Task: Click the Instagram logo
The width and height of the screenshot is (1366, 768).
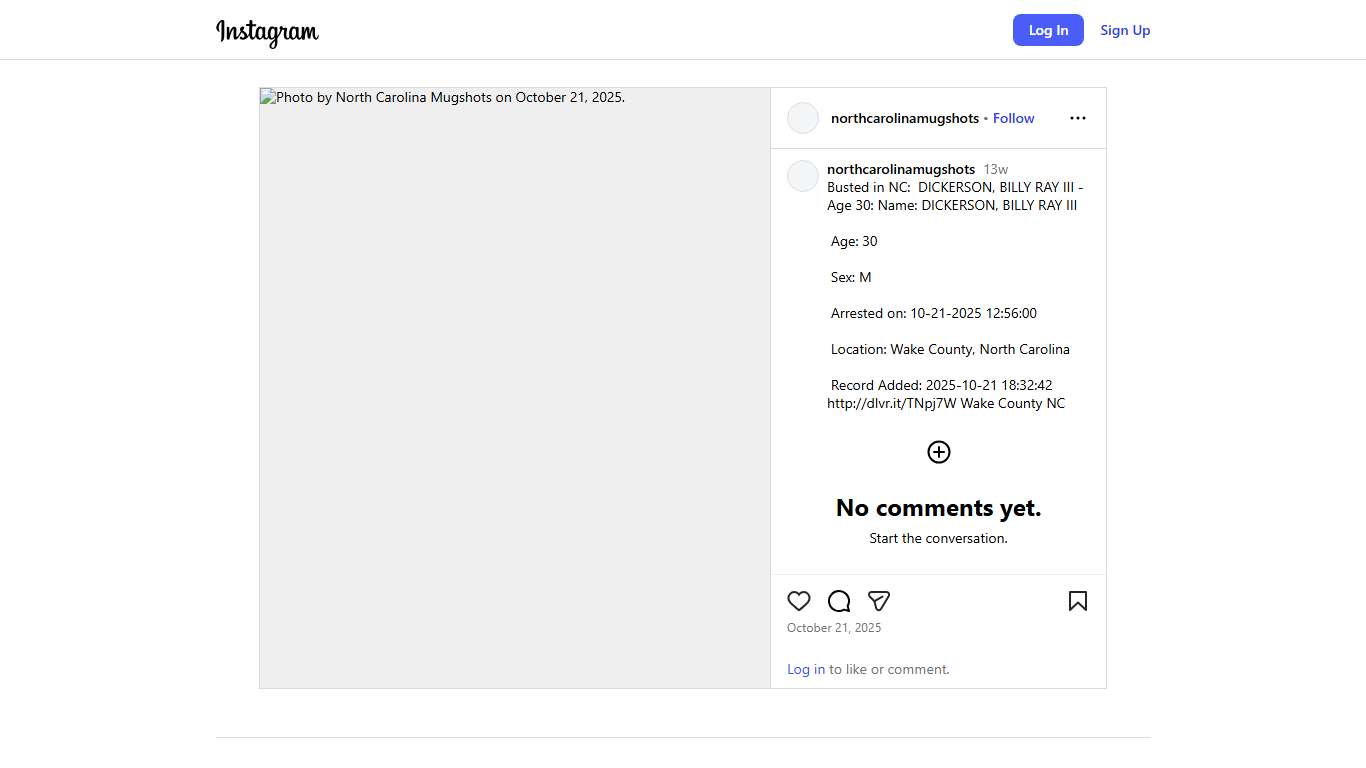Action: (267, 32)
